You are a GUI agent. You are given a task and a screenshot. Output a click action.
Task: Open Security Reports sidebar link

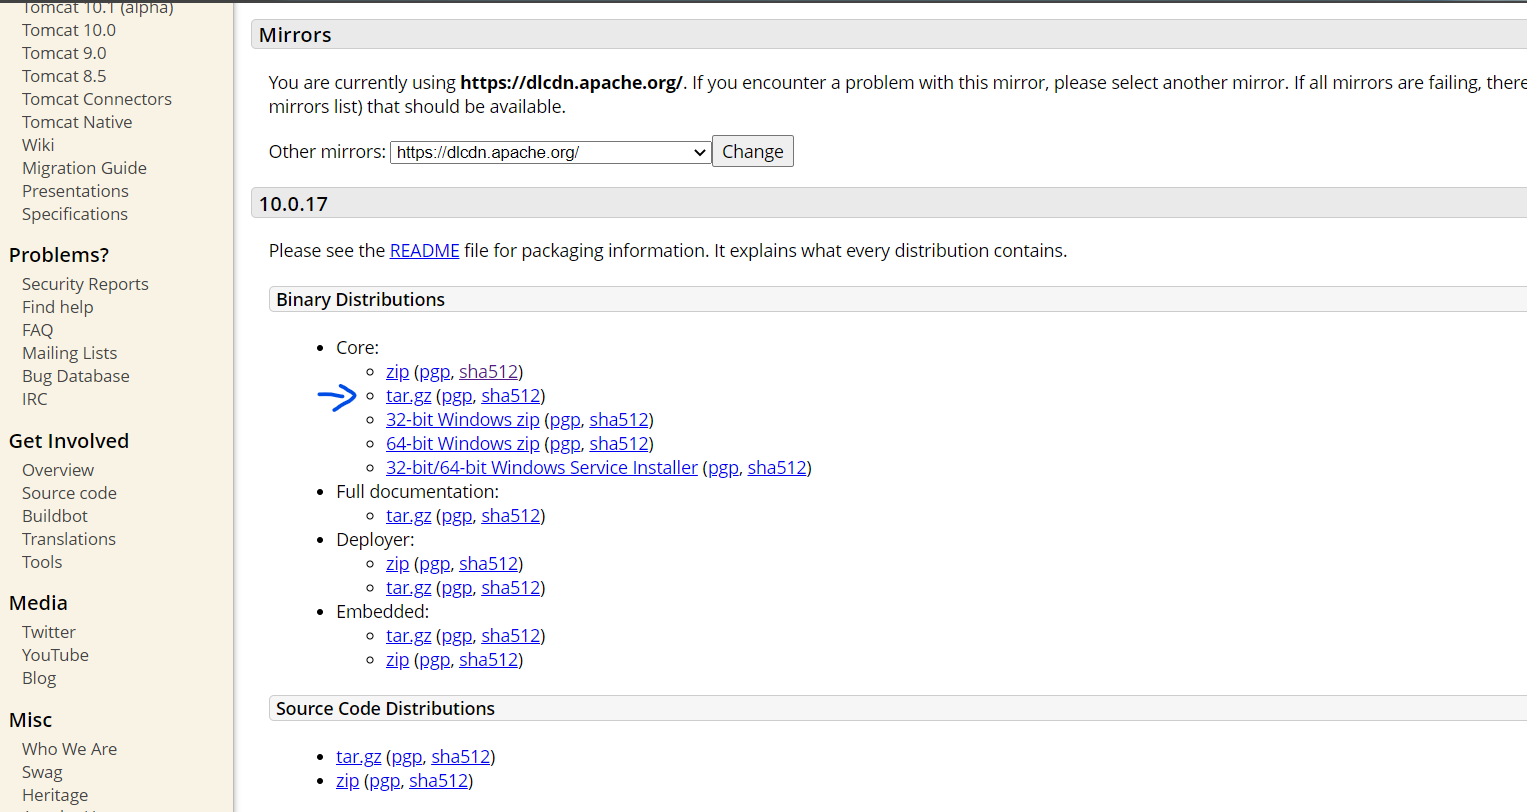85,284
